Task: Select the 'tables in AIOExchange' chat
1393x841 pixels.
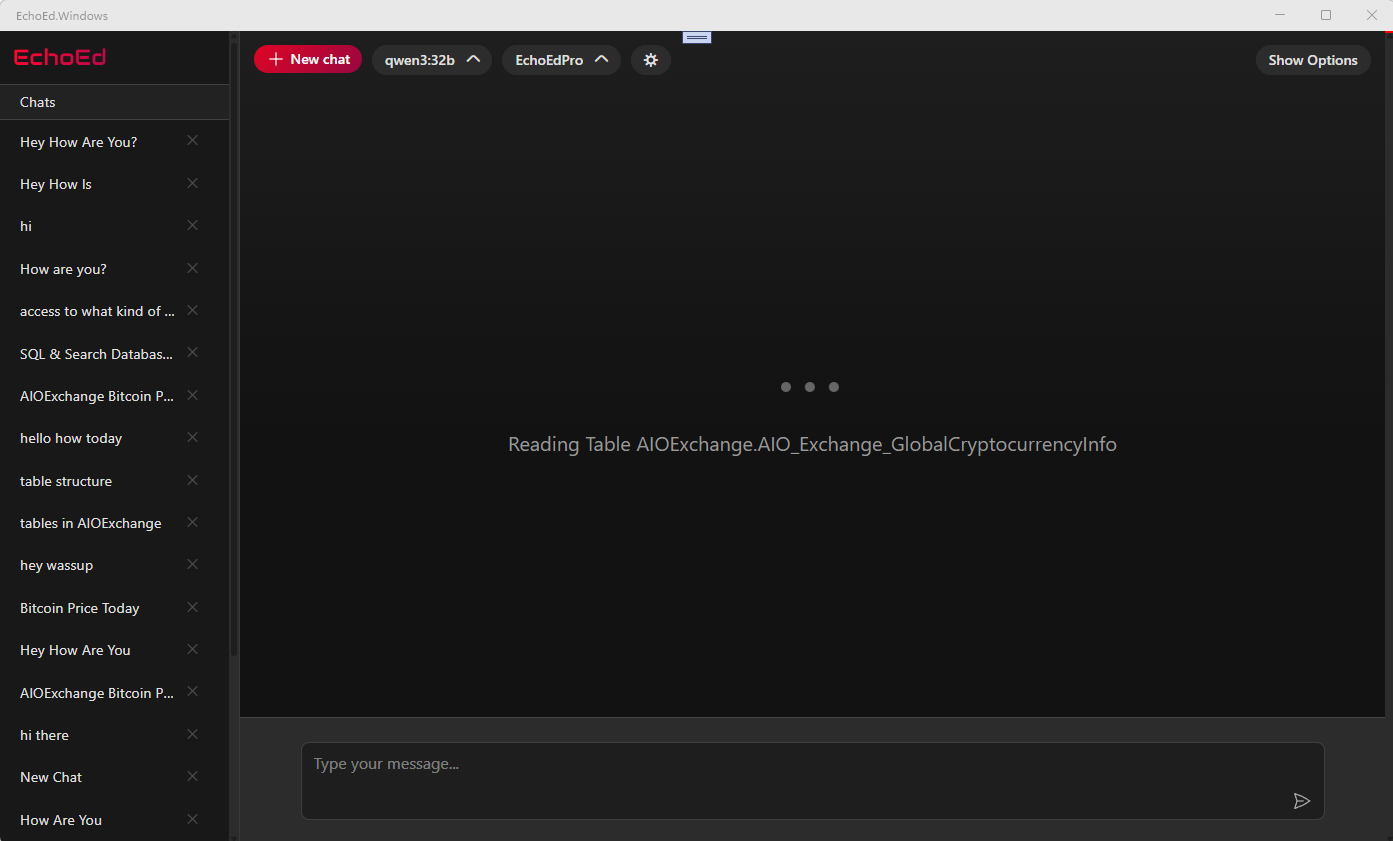Action: coord(90,523)
